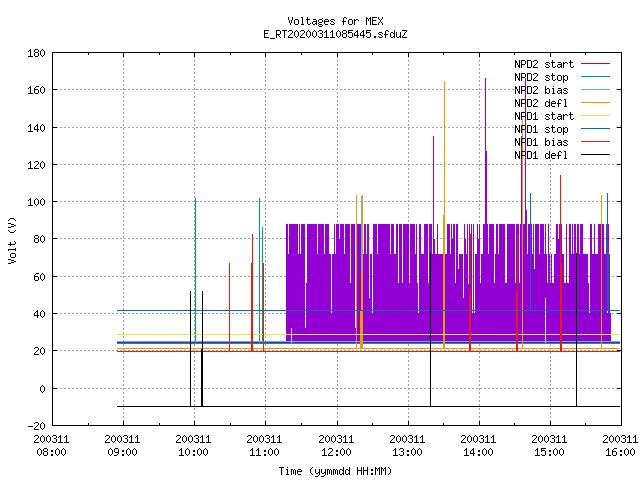
Task: Click the y-axis tick value -20
Action: pos(36,426)
